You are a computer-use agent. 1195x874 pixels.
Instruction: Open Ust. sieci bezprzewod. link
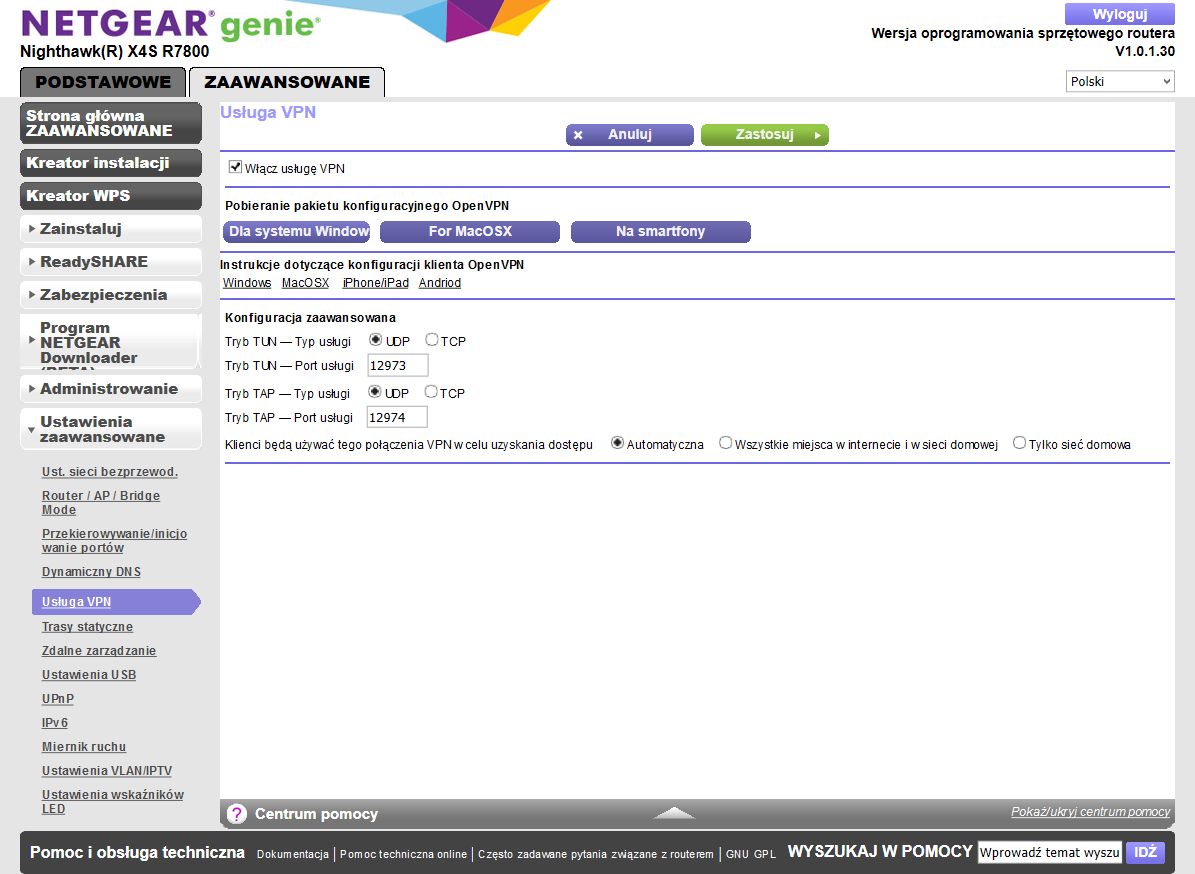[110, 472]
